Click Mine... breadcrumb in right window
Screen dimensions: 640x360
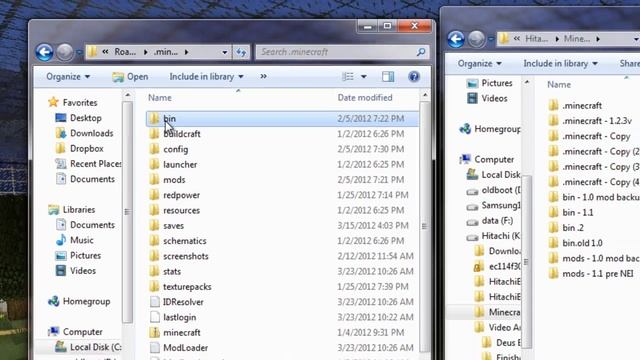click(577, 39)
